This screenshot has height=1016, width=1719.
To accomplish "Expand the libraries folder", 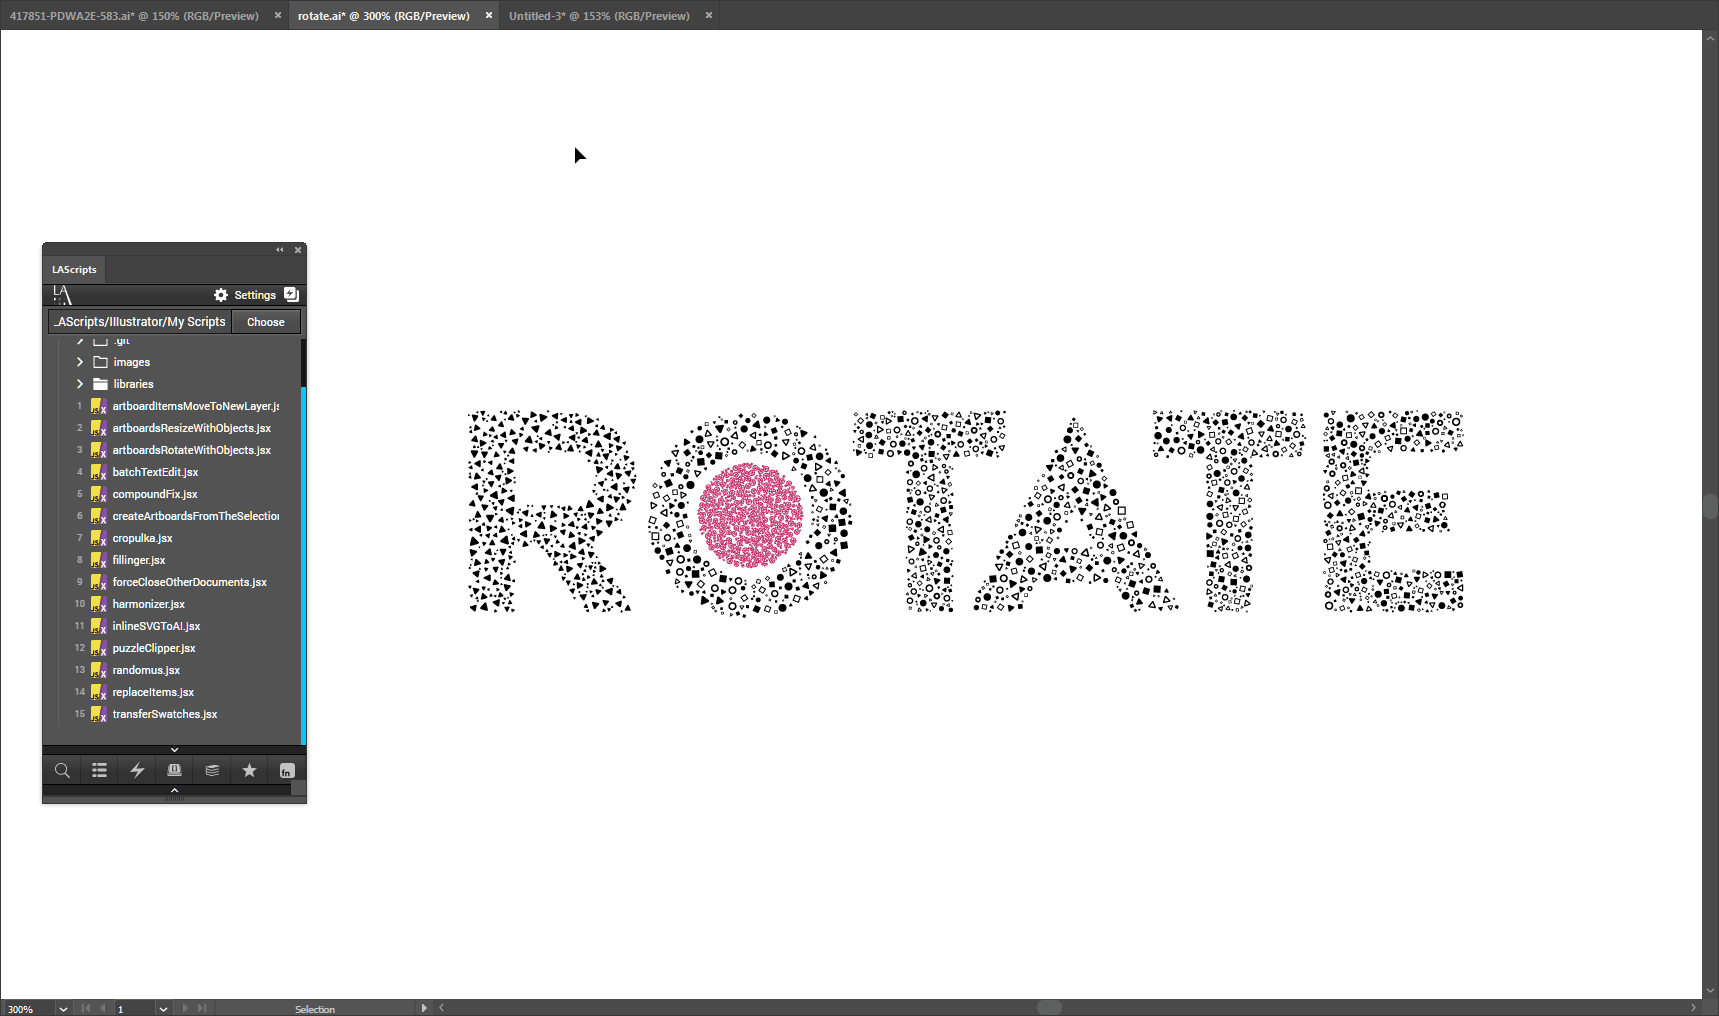I will pyautogui.click(x=80, y=384).
